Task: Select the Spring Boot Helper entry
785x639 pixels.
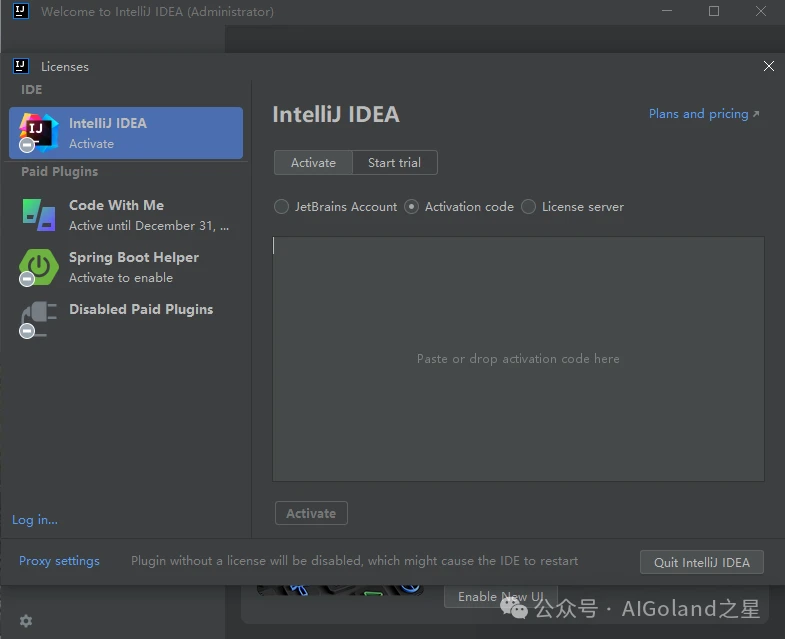Action: point(126,267)
